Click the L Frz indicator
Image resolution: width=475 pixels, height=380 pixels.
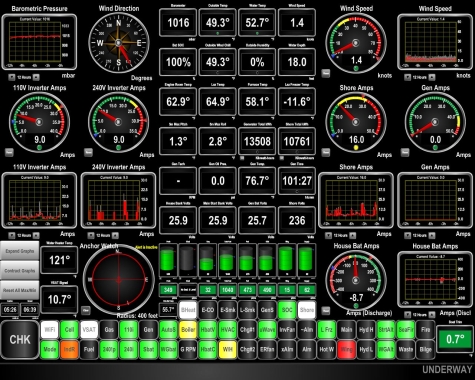(x=327, y=330)
